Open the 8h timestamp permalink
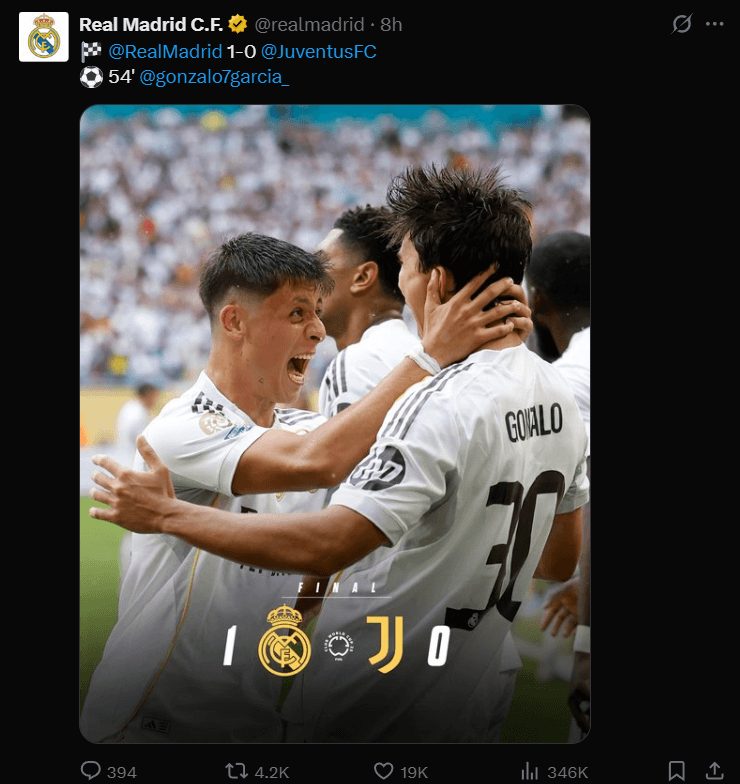 [391, 24]
